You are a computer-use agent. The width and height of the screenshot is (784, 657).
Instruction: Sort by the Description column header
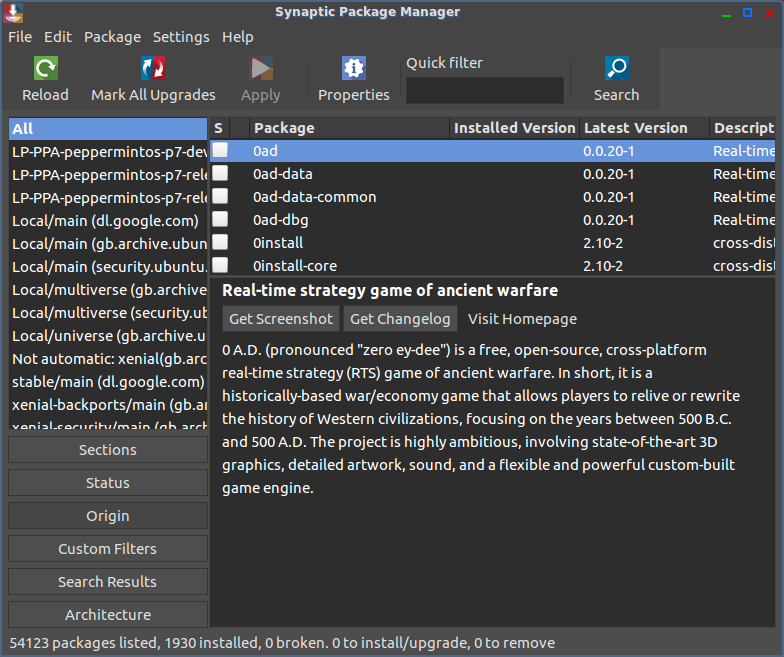pyautogui.click(x=742, y=128)
